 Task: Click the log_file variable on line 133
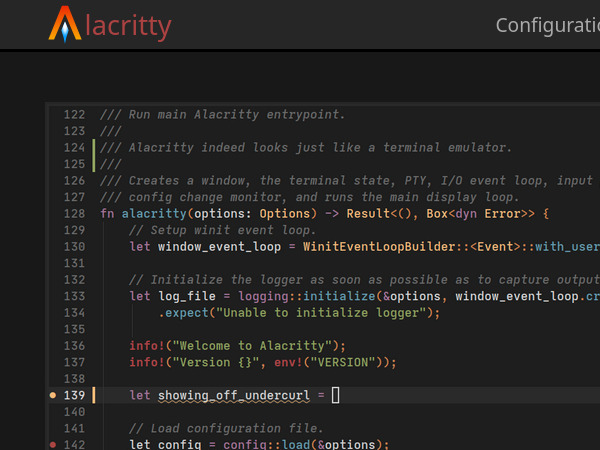pos(186,296)
